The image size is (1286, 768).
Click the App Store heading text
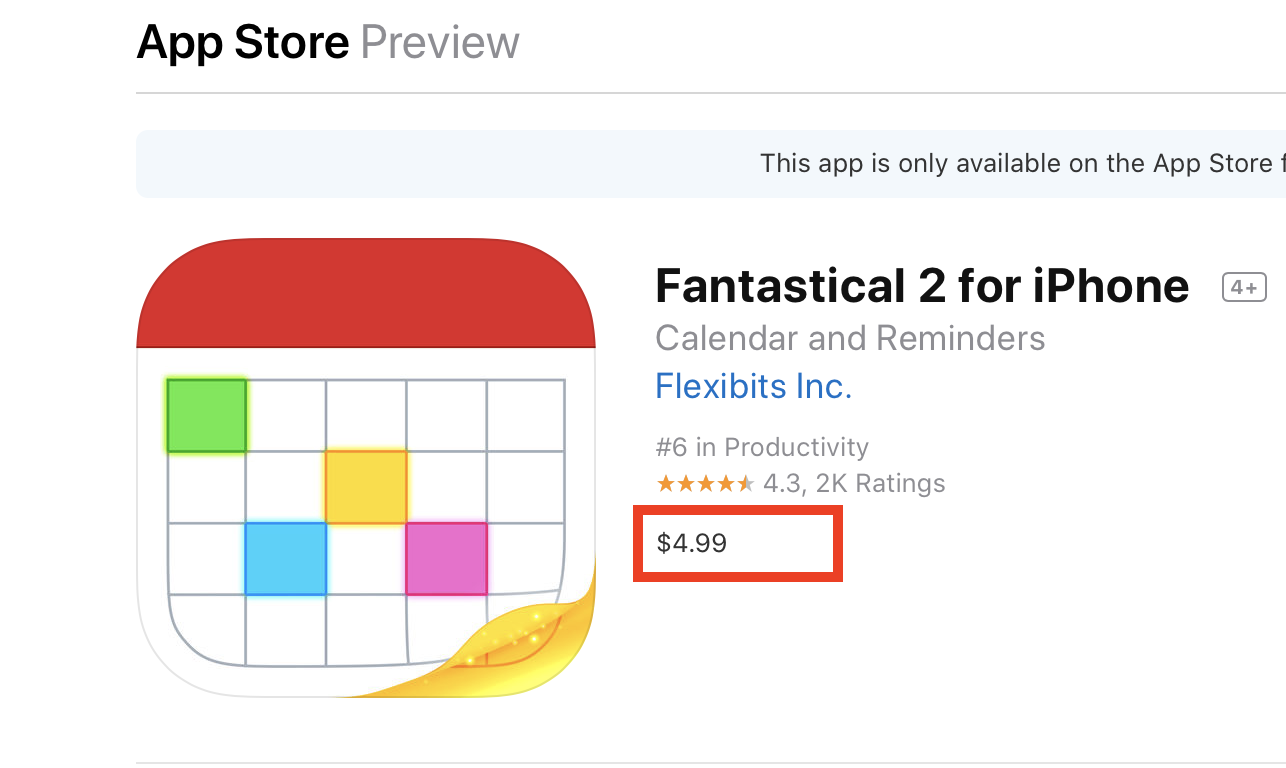tap(243, 42)
